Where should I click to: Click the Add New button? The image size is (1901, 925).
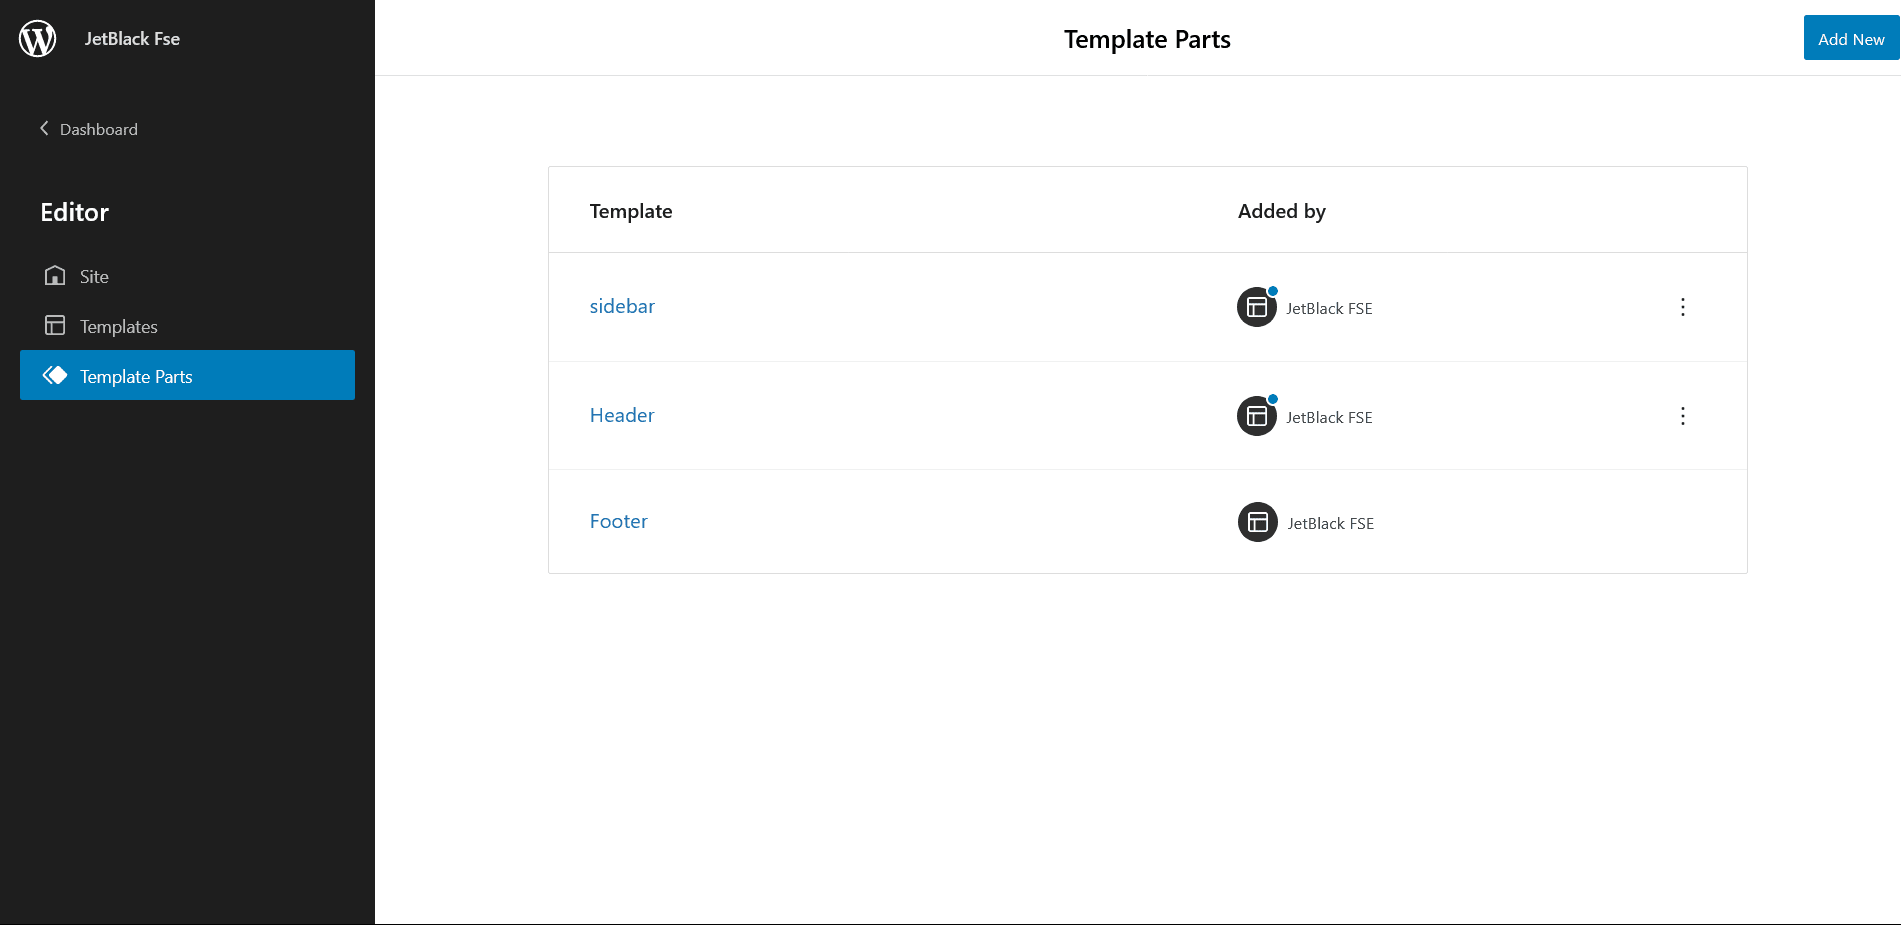[1851, 38]
